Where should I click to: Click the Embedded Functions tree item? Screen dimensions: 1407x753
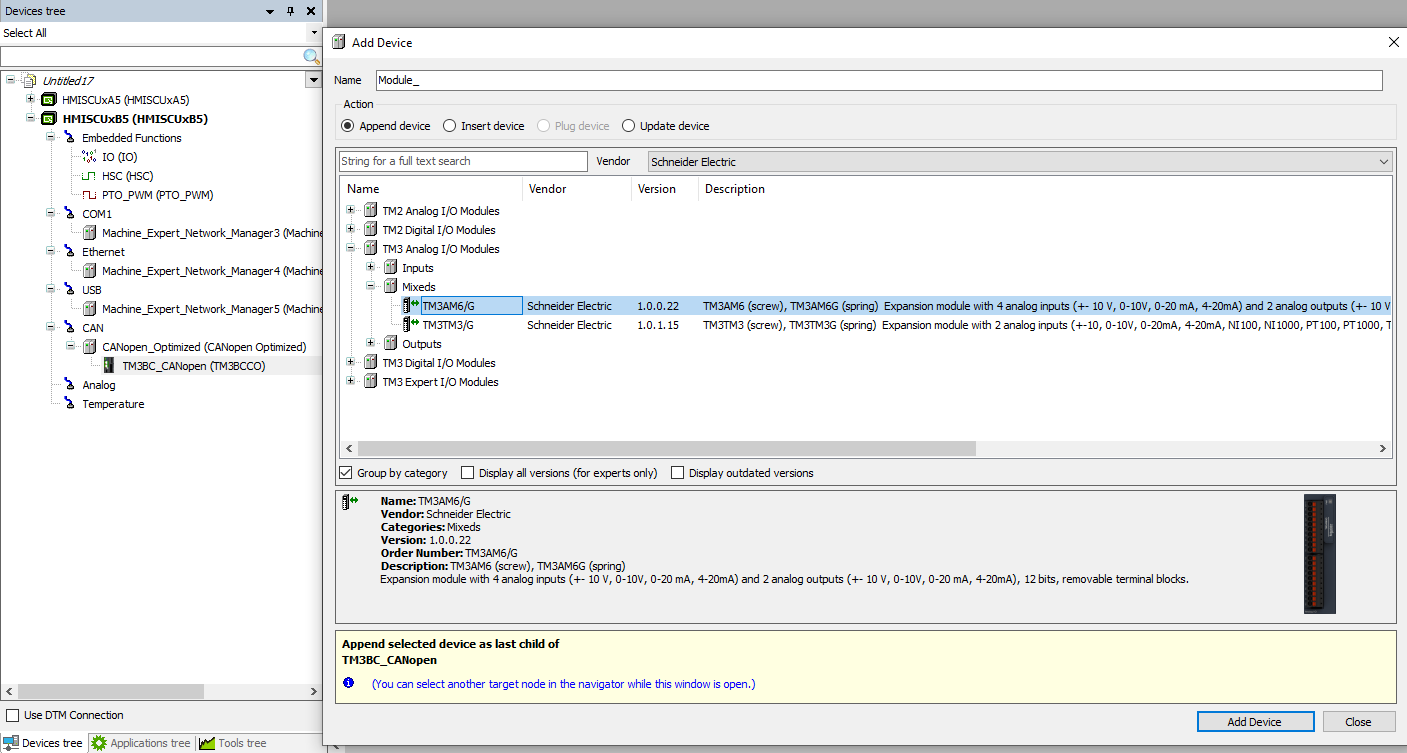pos(132,138)
